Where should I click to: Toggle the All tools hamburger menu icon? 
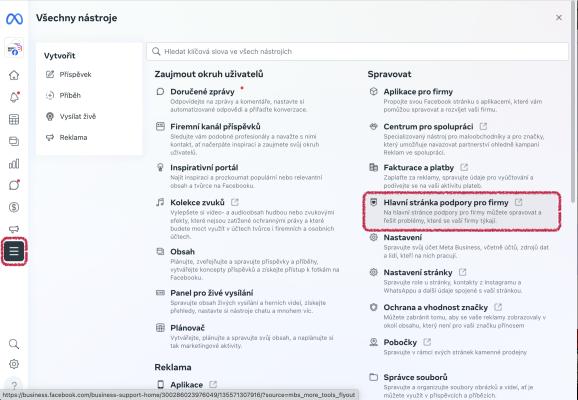(x=14, y=251)
